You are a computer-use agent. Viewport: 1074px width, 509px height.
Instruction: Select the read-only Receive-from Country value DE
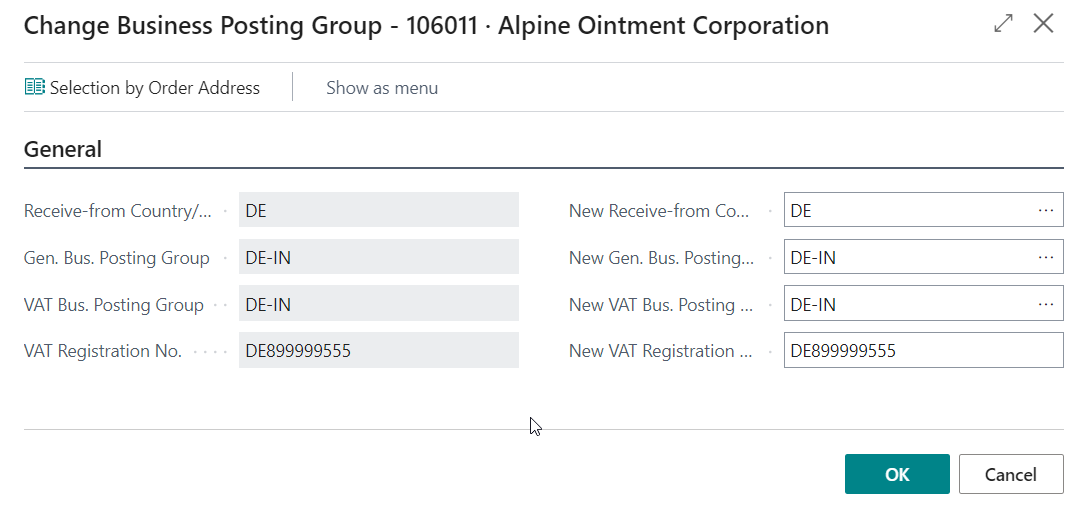click(379, 210)
